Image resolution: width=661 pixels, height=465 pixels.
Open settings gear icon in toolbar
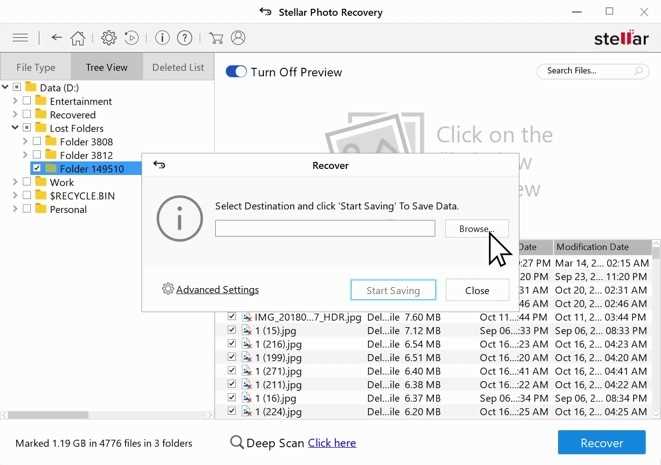[109, 38]
